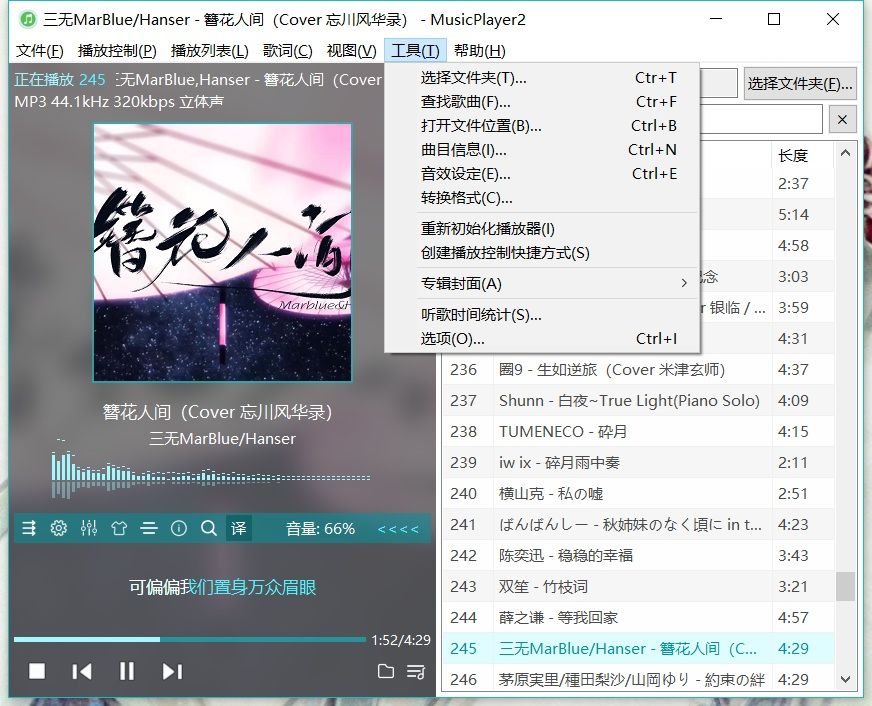Choose 打开文件位置(B)... menu entry

542,126
